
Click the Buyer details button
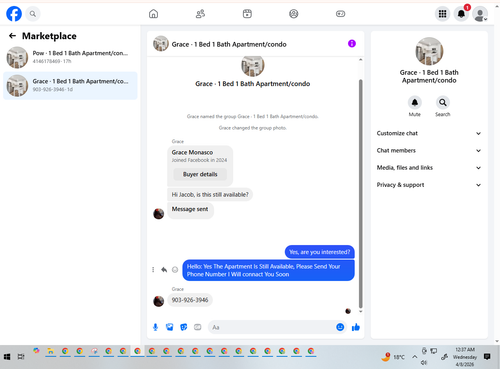coord(200,174)
